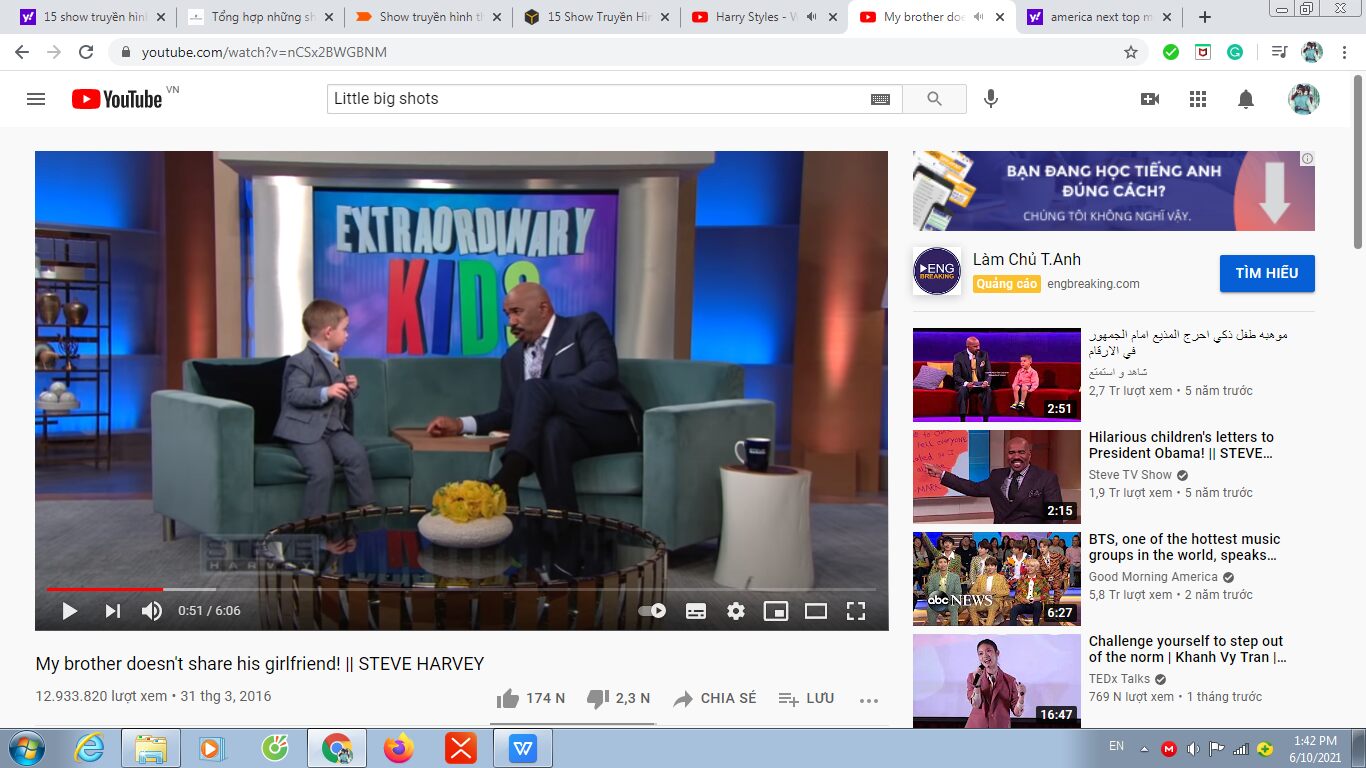Open Chrome three-dot menu
This screenshot has height=768, width=1366.
pos(1345,52)
